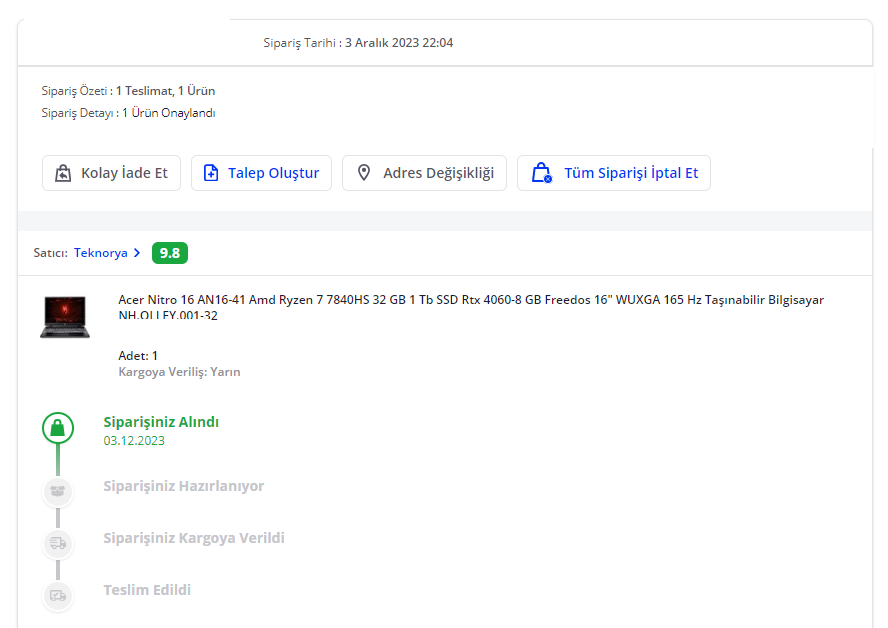Click the bag cancel icon on Tüm Siparişi İptal Et
The height and width of the screenshot is (628, 888).
(541, 173)
